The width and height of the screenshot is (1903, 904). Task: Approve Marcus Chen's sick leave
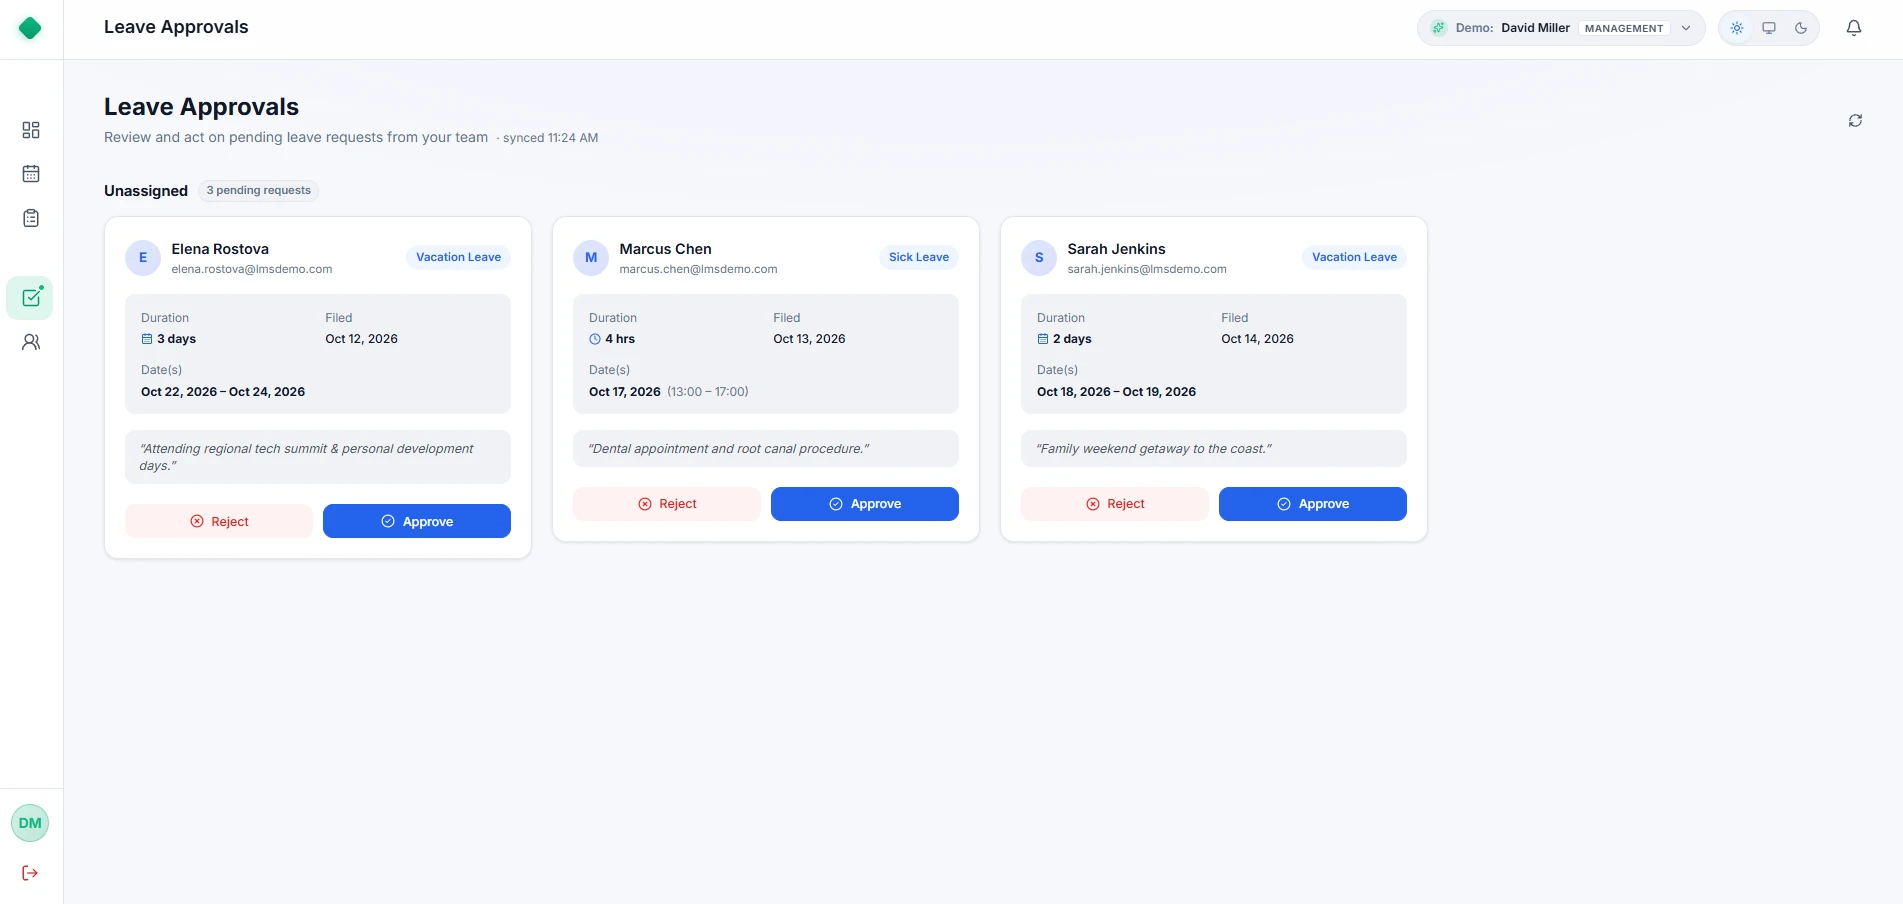pos(865,504)
